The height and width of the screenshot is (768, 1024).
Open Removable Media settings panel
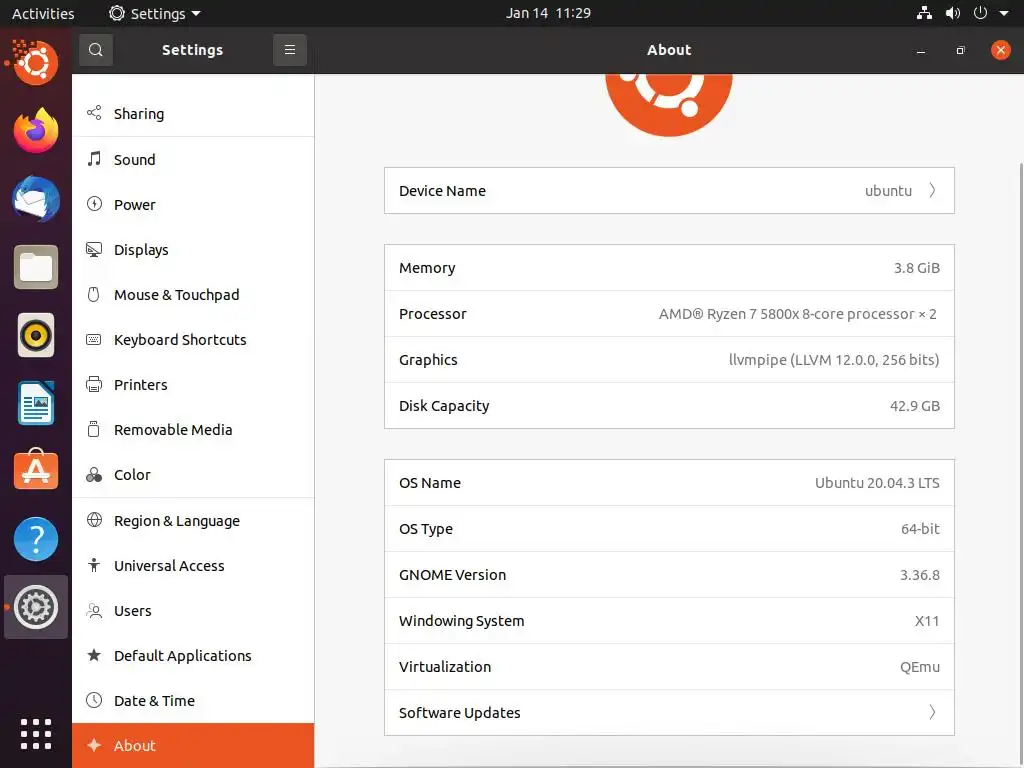tap(193, 430)
